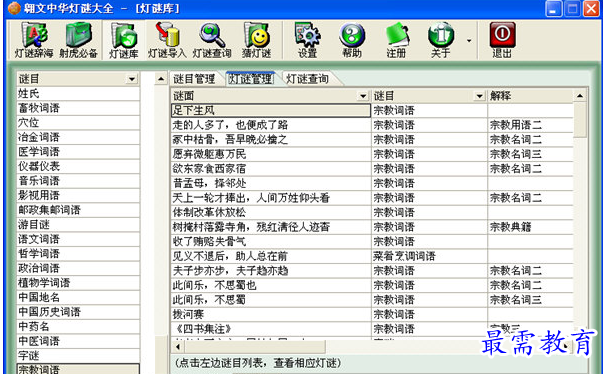603x374 pixels.
Task: Open the 射虎必备 briefcase icon
Action: [x=78, y=40]
